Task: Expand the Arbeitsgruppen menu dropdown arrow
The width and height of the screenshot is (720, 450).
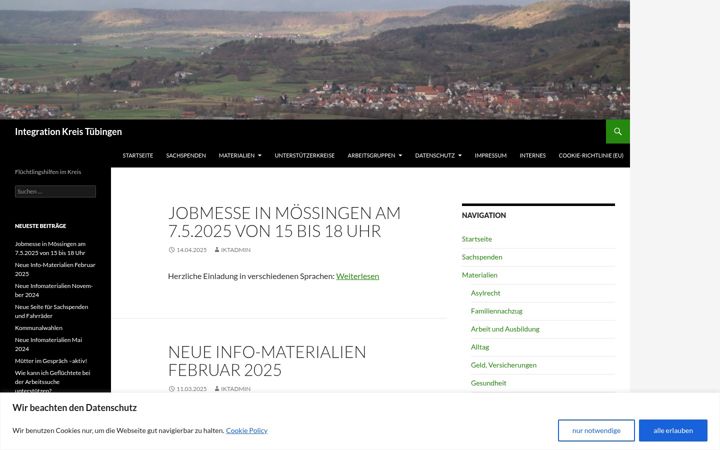Action: click(x=400, y=156)
